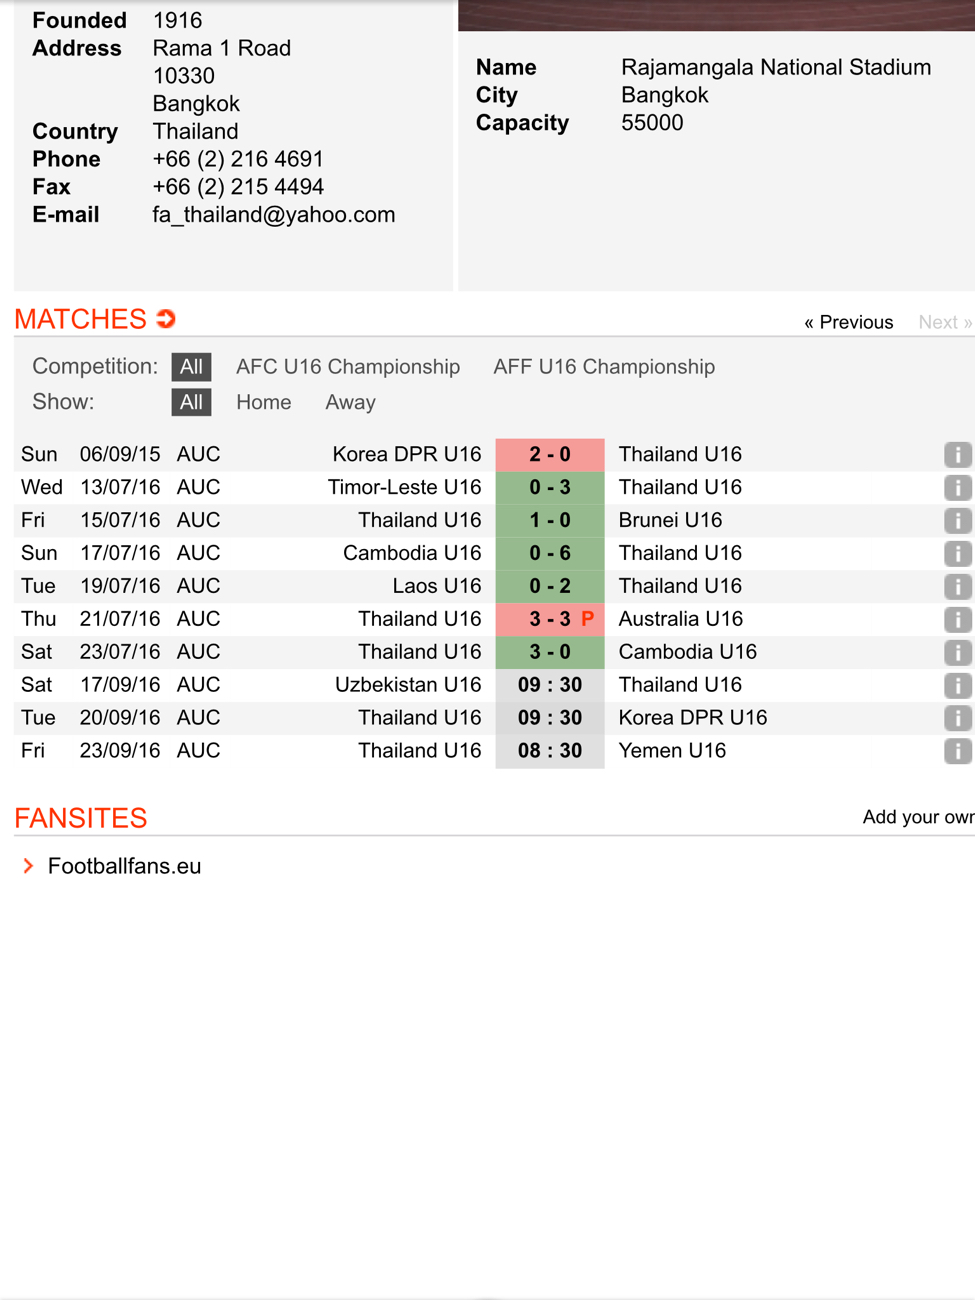The image size is (975, 1300).
Task: Click the red arrow icon beside MATCHES
Action: (166, 319)
